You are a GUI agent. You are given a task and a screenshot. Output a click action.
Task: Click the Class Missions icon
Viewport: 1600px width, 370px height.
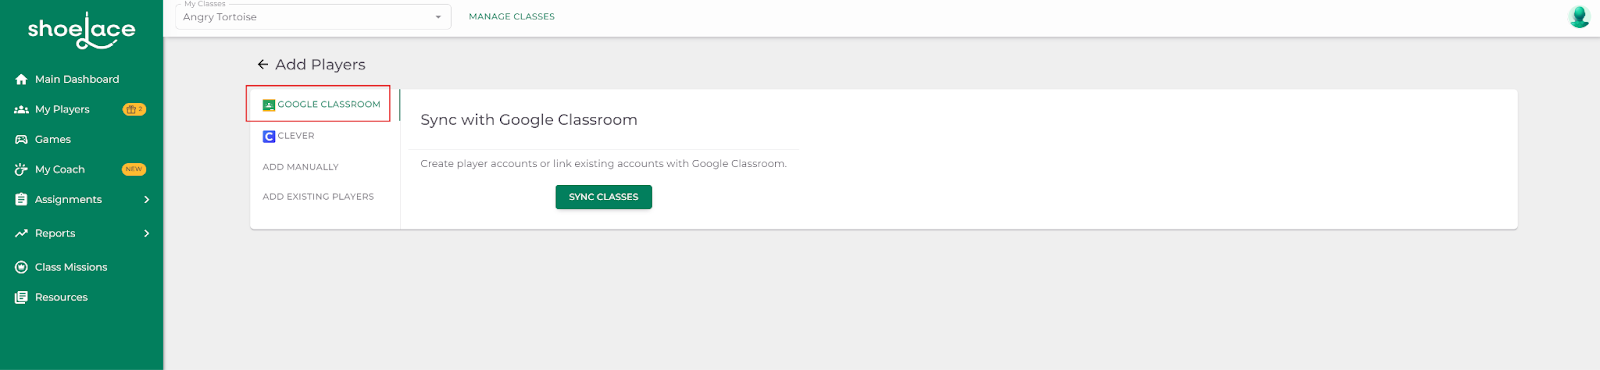point(21,267)
